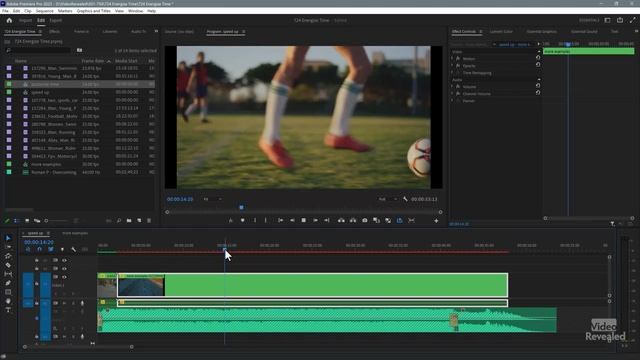Toggle nest insert sequences button in timeline
640x360 pixels.
[x=28, y=249]
